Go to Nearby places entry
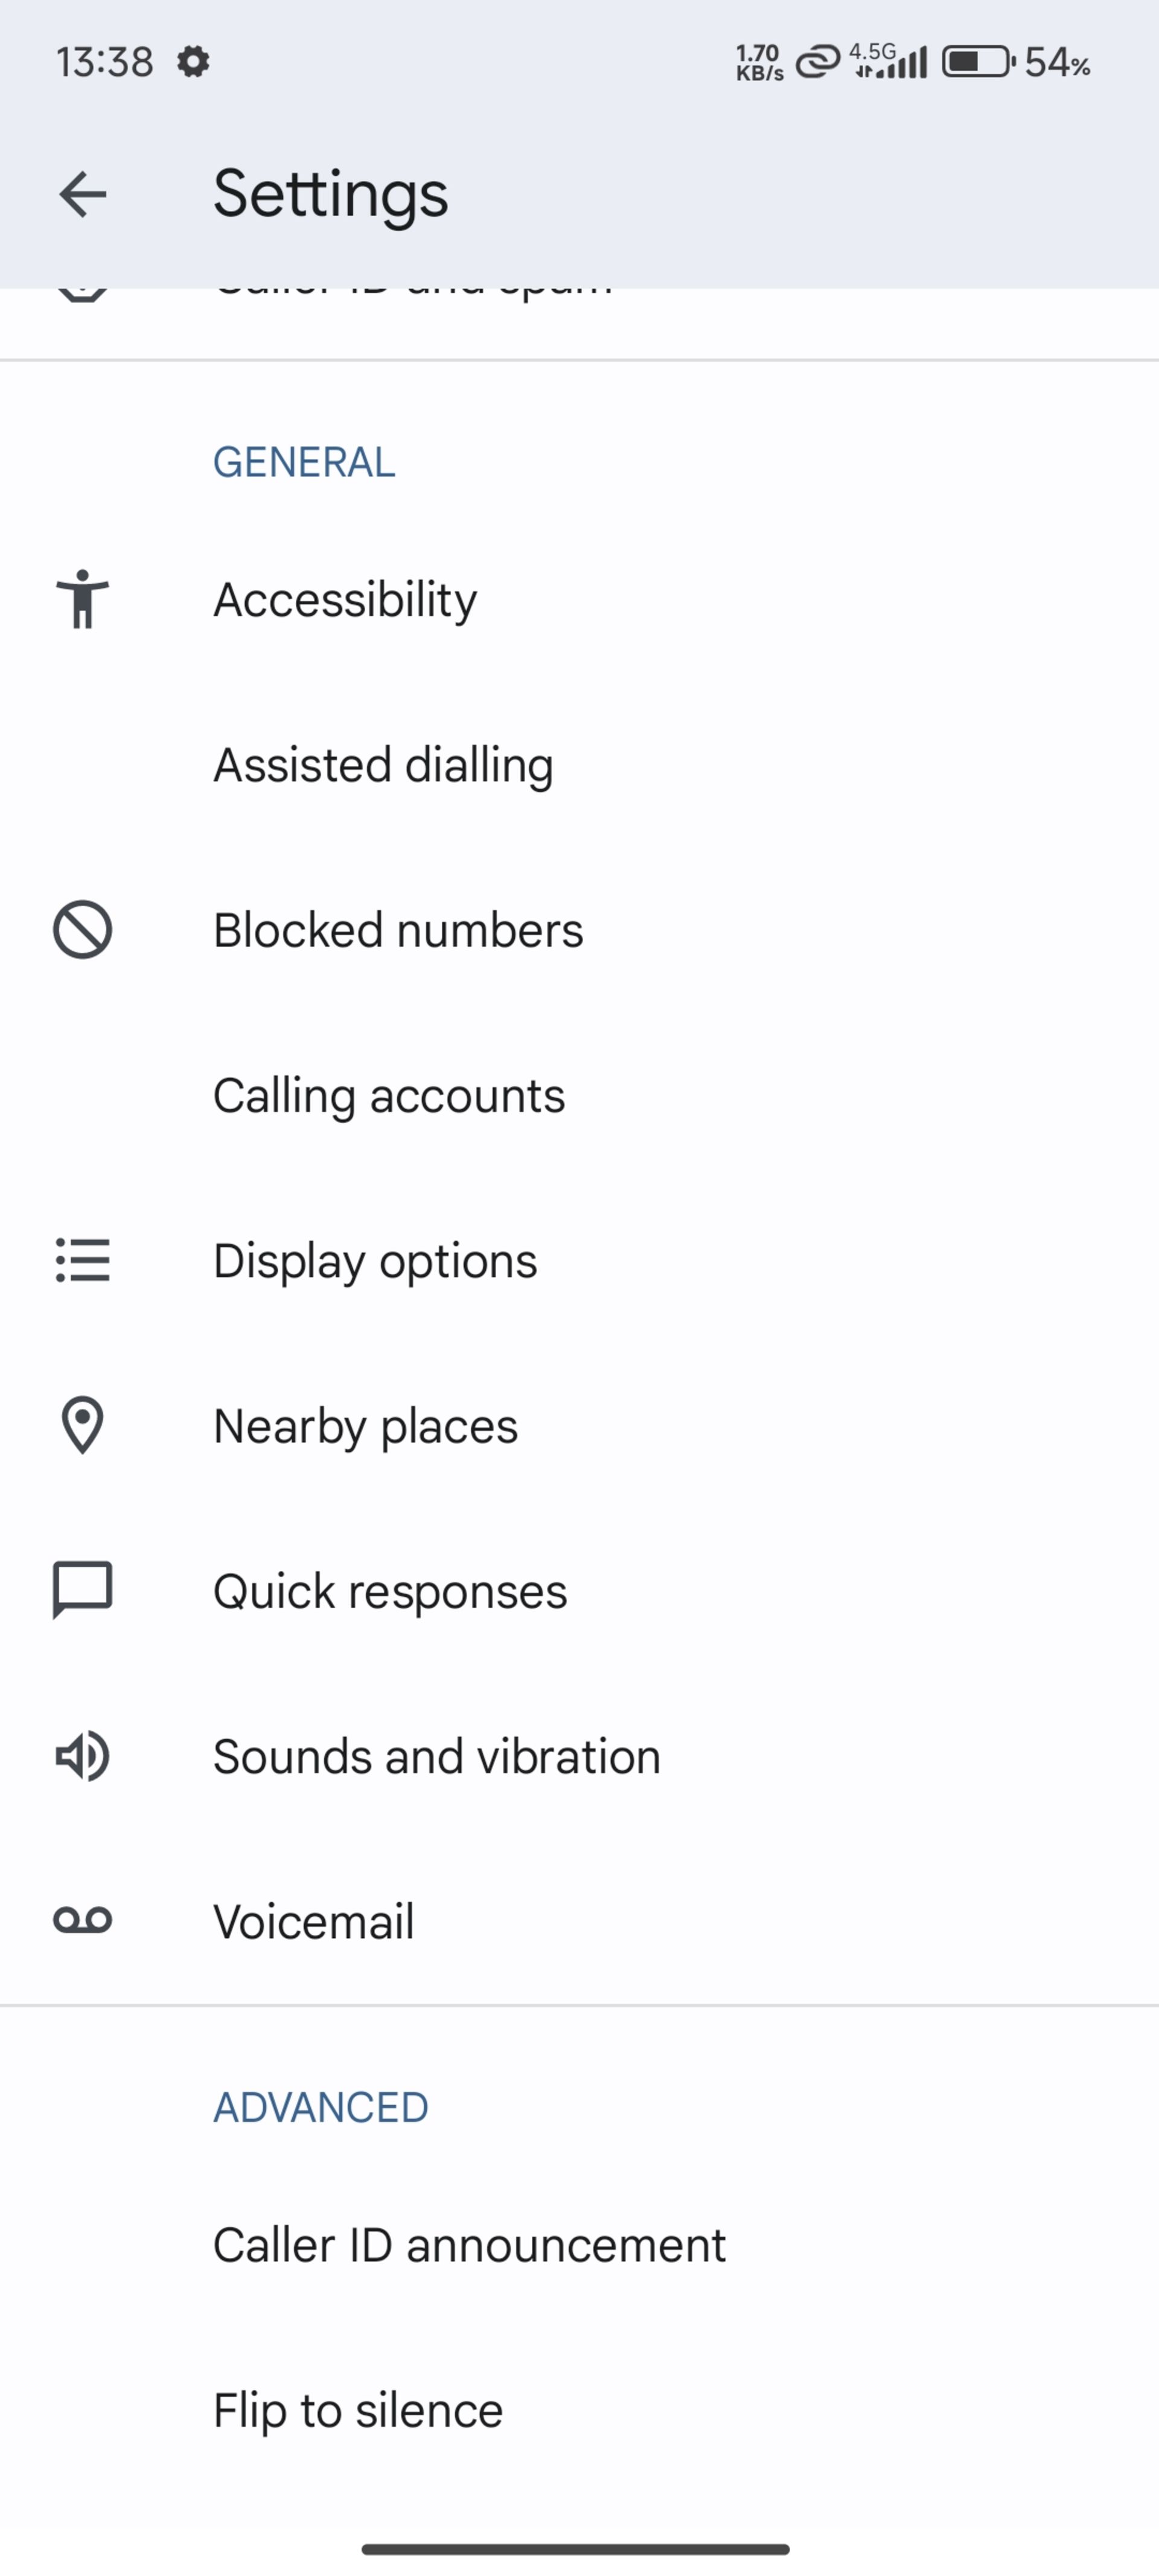 365,1425
